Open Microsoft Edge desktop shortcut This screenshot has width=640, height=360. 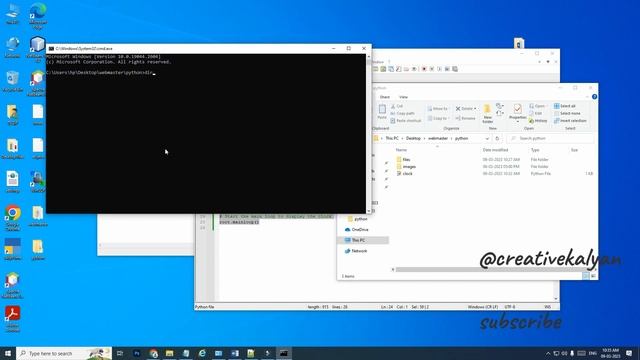coord(38,16)
